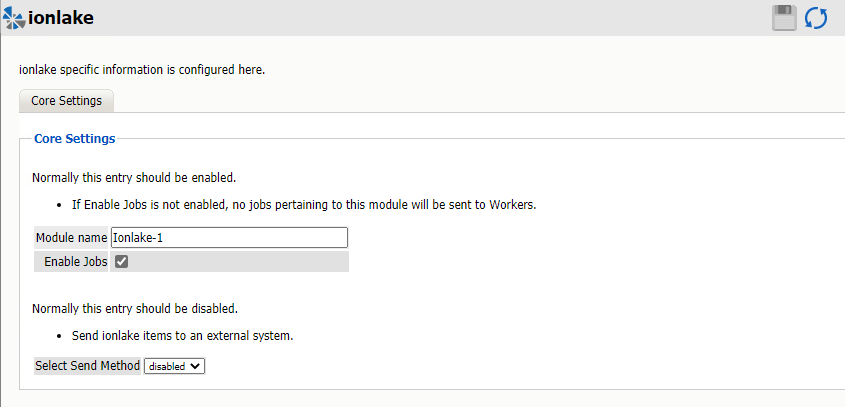This screenshot has width=845, height=407.
Task: Click the Module name label
Action: 71,238
